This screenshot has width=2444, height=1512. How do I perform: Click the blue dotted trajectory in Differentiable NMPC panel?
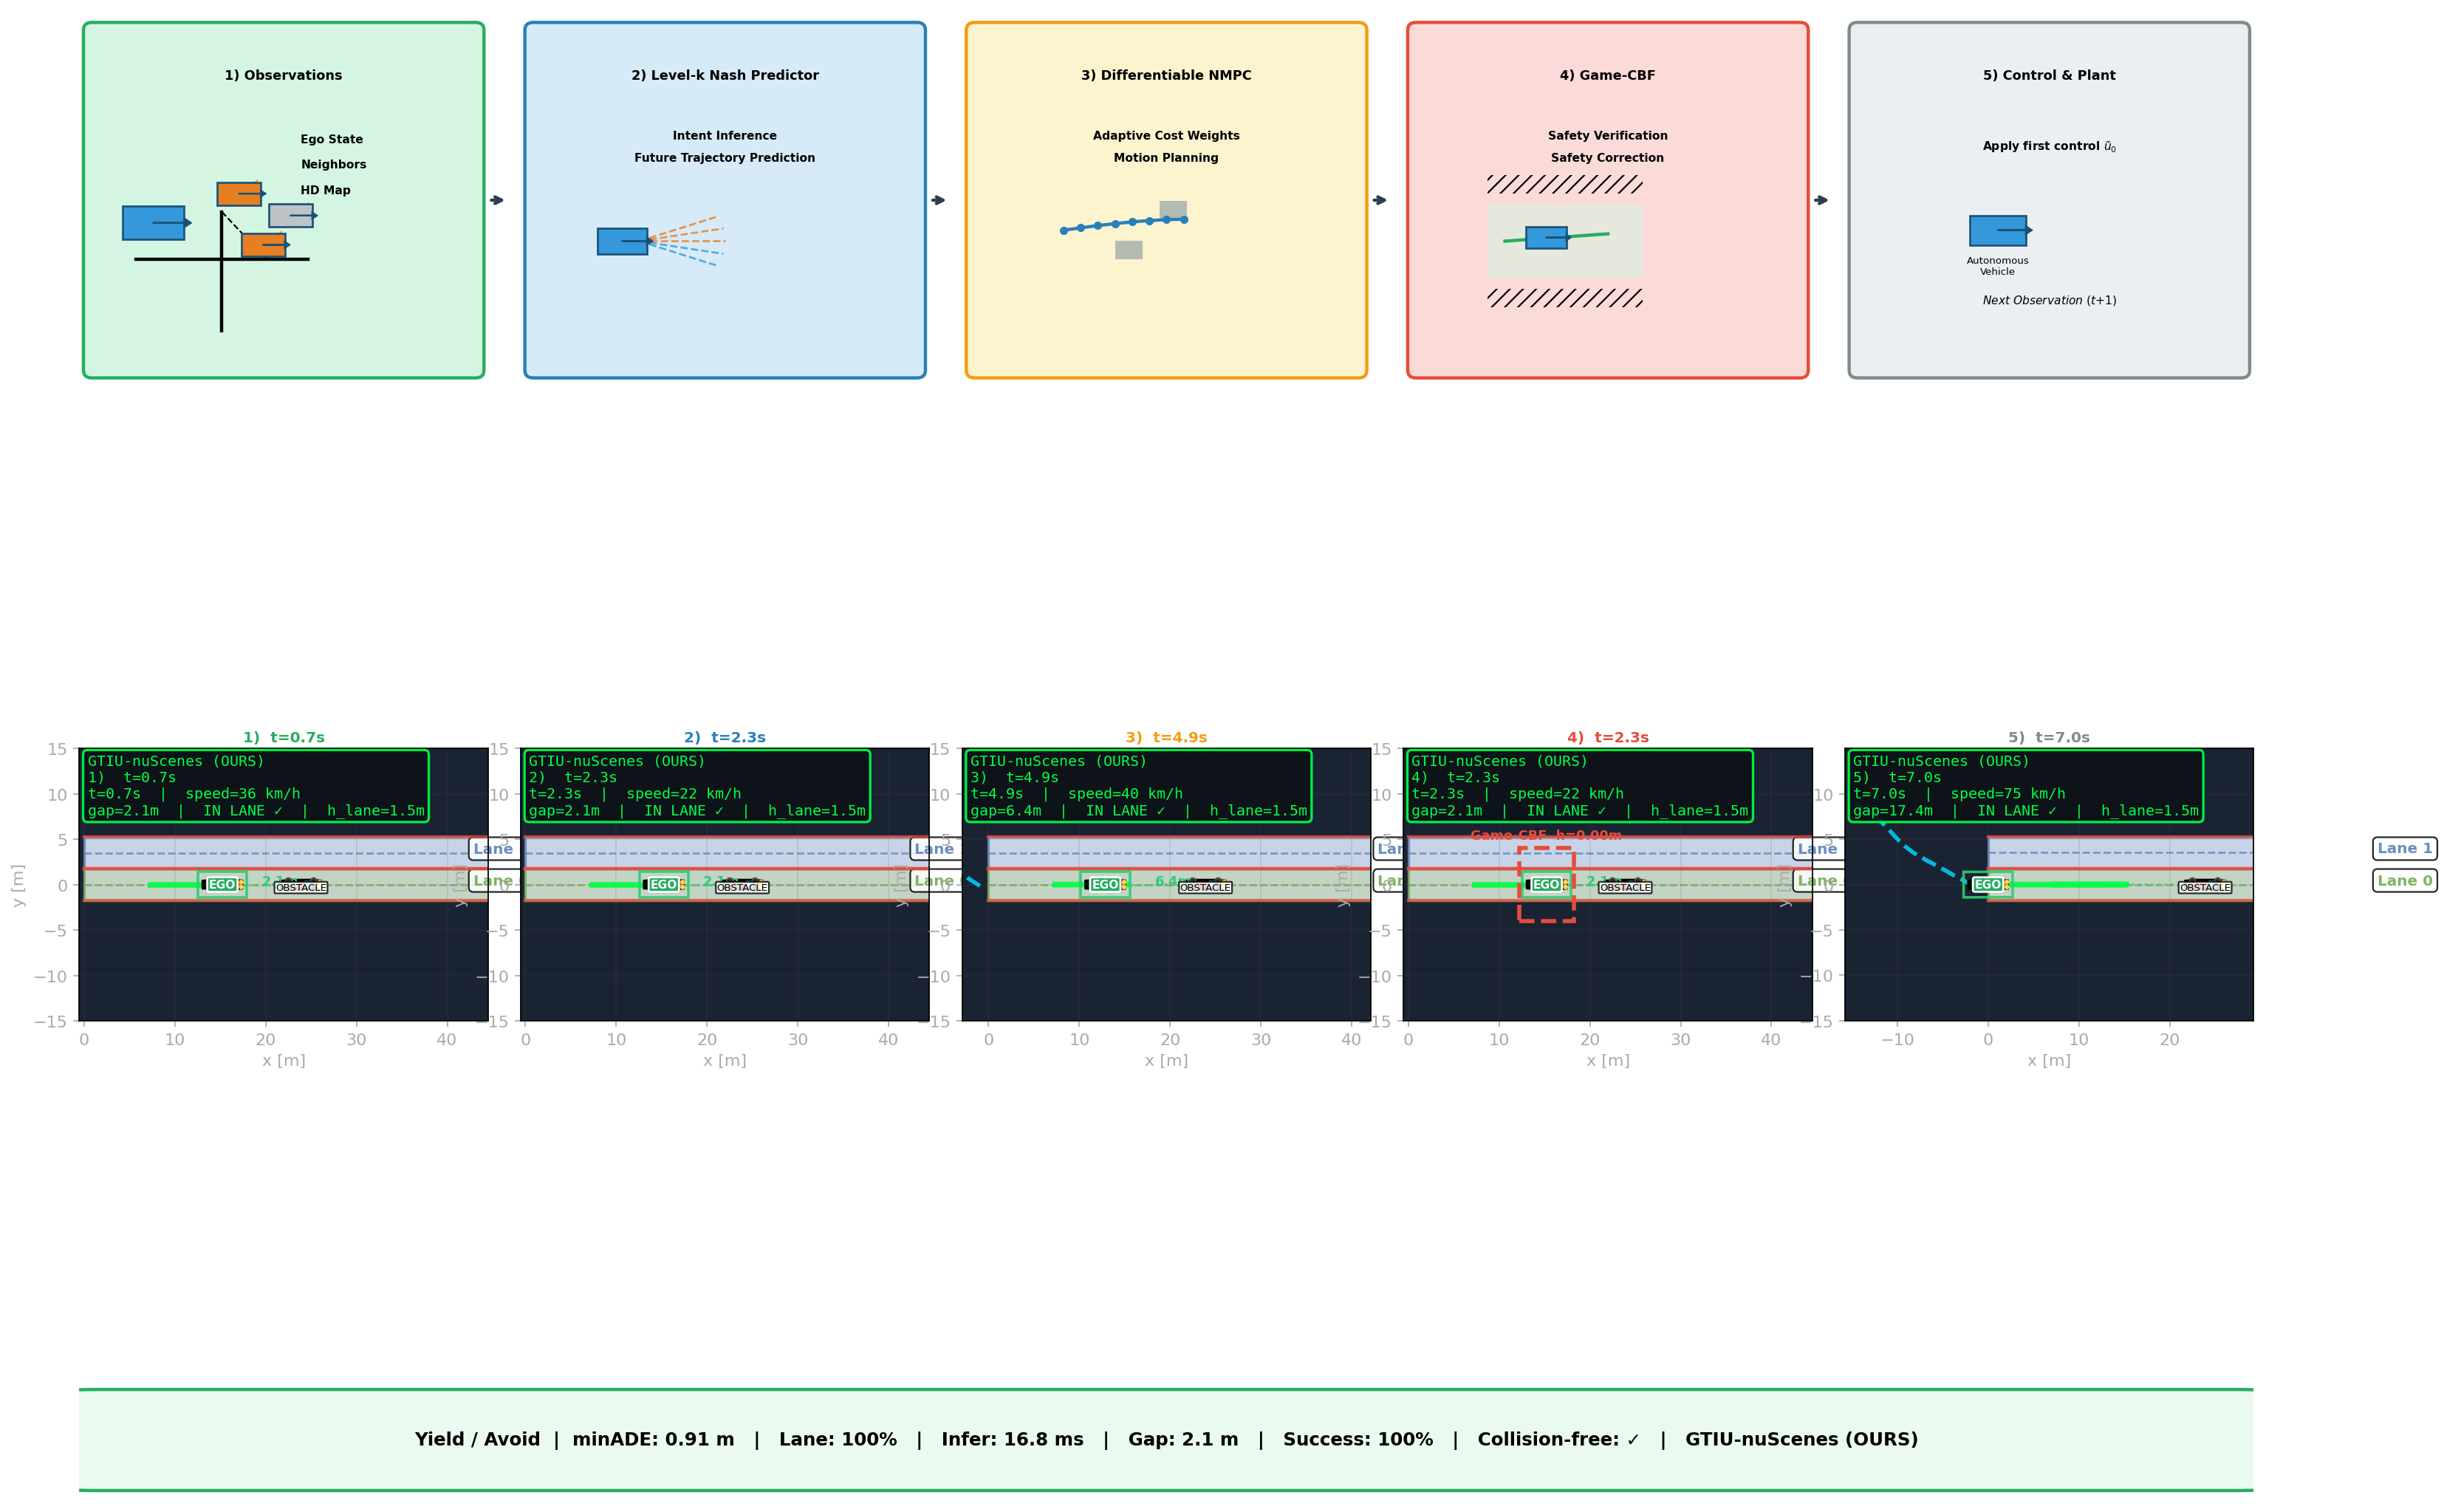click(1123, 224)
